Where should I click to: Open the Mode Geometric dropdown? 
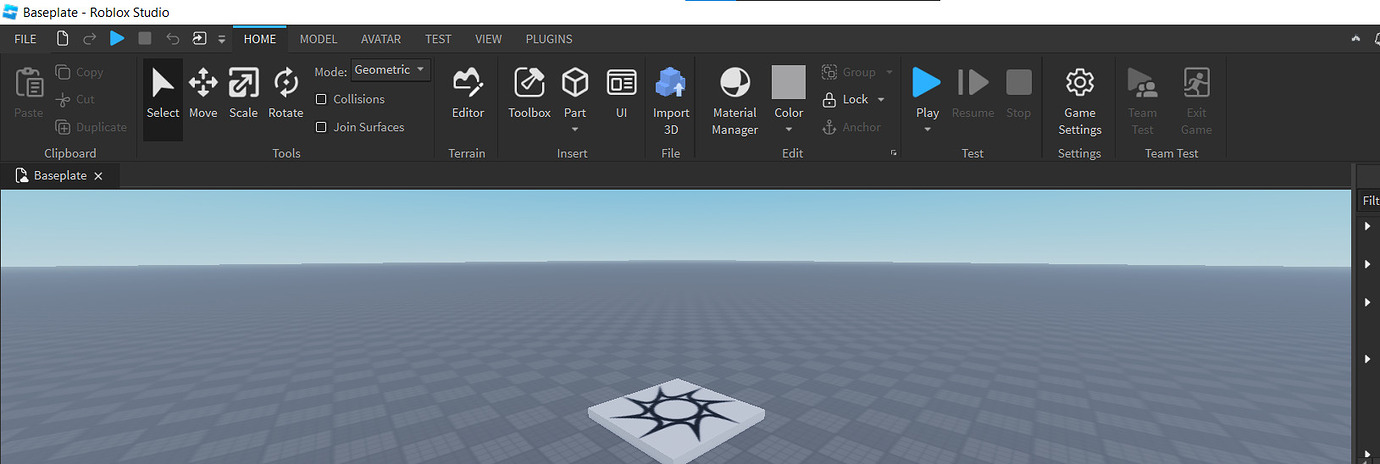click(x=391, y=70)
